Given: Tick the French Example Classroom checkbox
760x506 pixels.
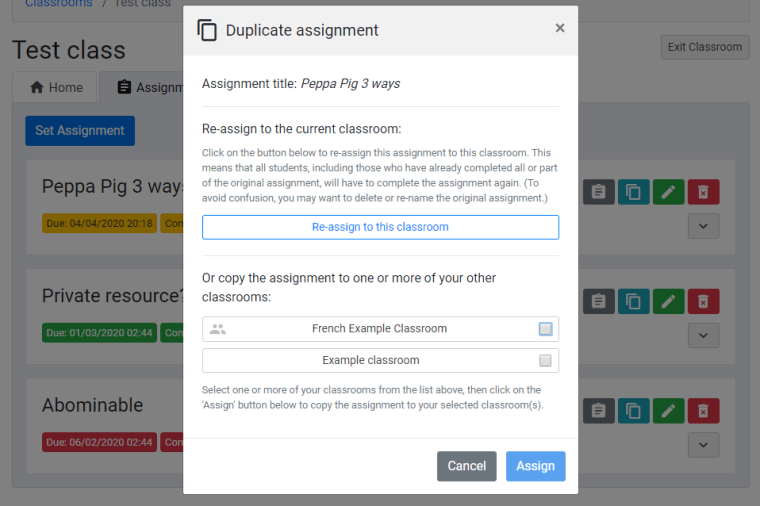Looking at the screenshot, I should point(545,329).
